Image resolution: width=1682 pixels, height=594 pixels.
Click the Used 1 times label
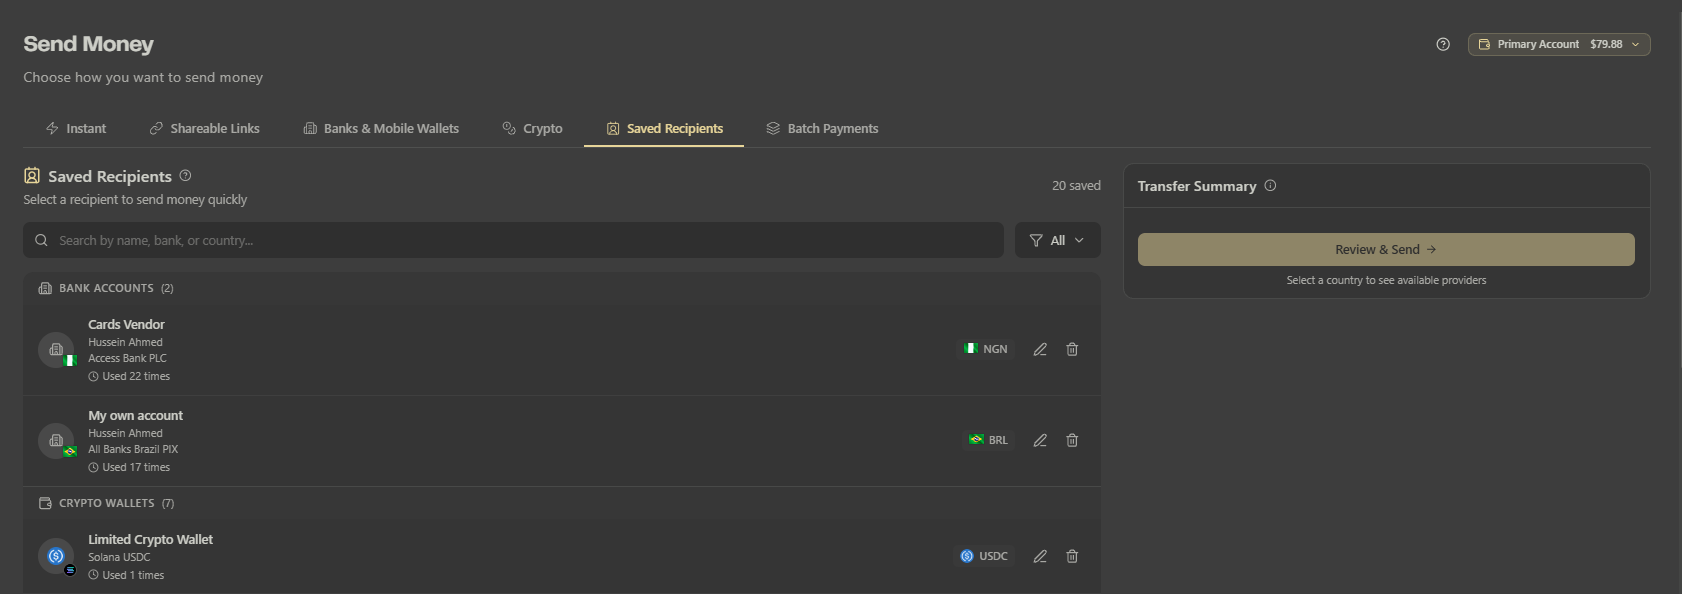(x=126, y=575)
